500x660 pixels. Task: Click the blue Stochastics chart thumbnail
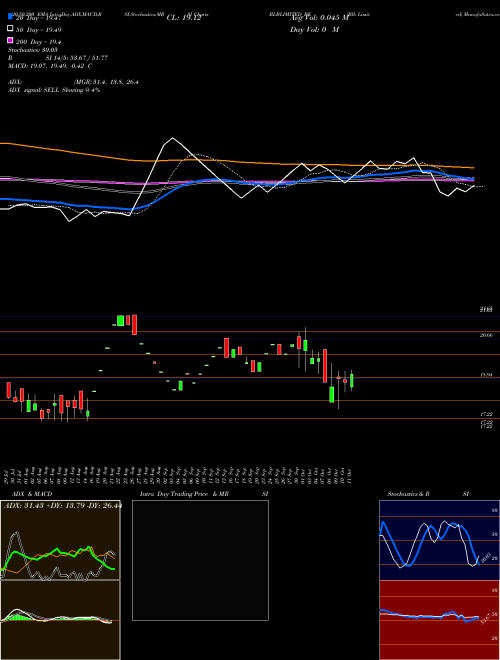(x=439, y=540)
